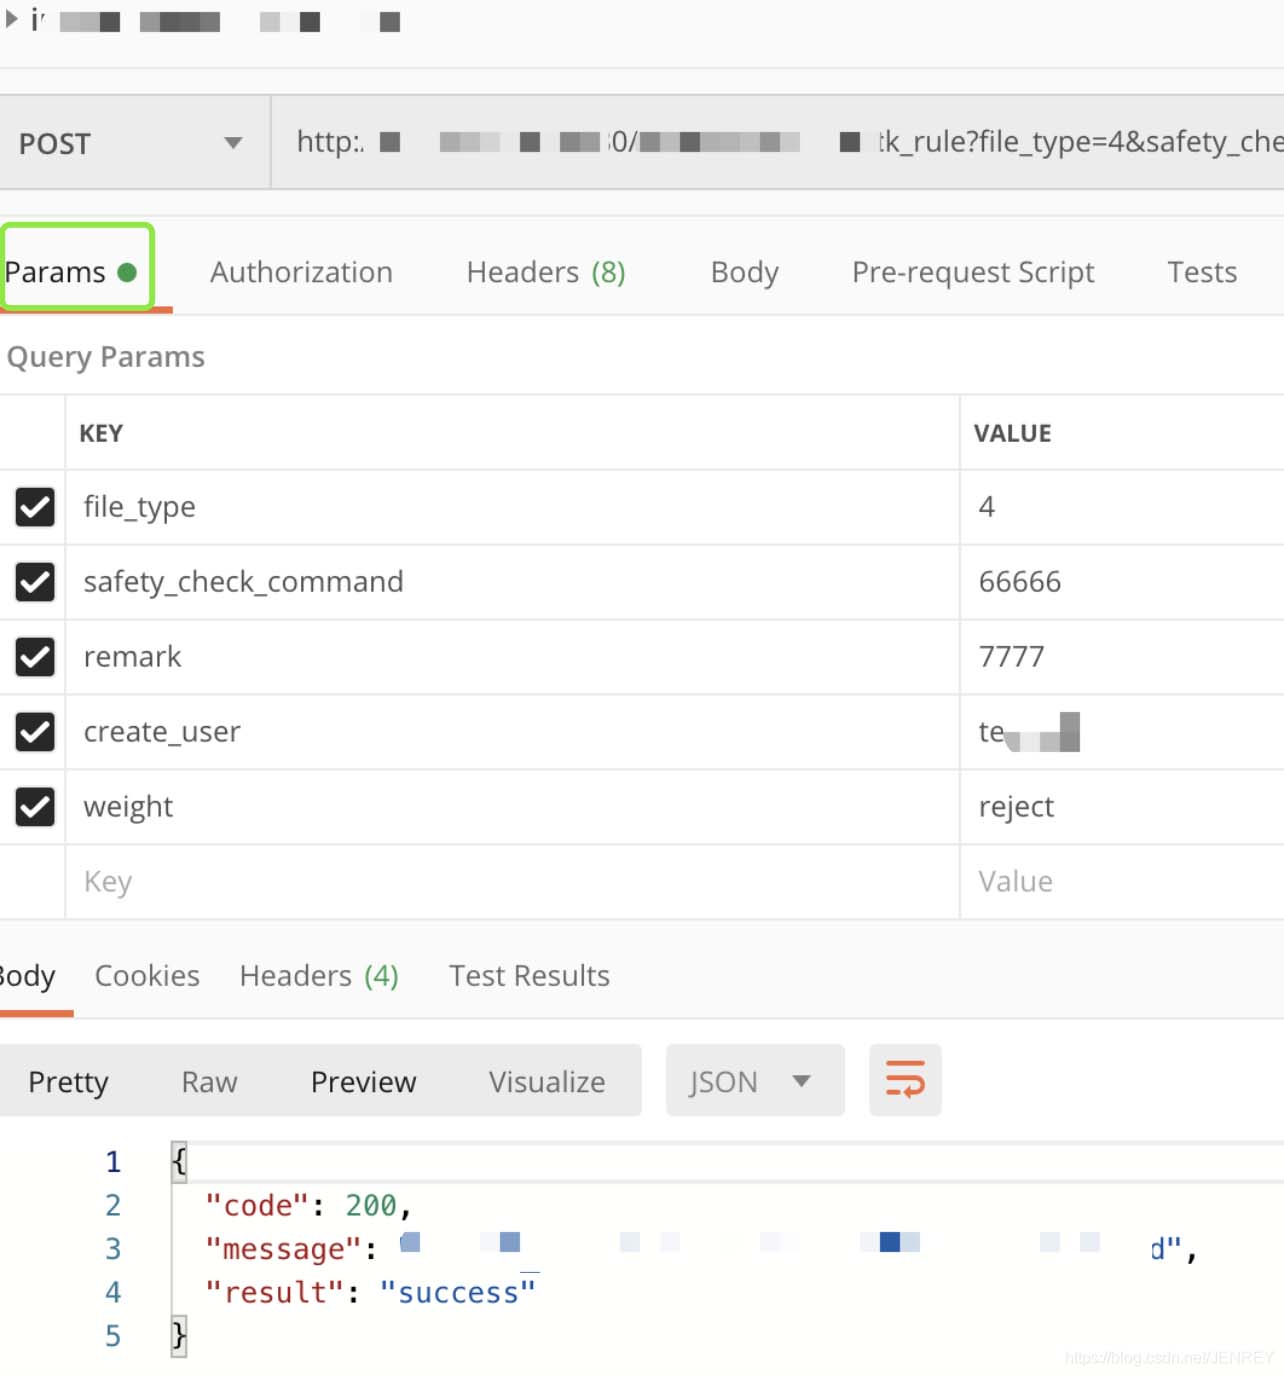Switch response view to Raw

[209, 1081]
